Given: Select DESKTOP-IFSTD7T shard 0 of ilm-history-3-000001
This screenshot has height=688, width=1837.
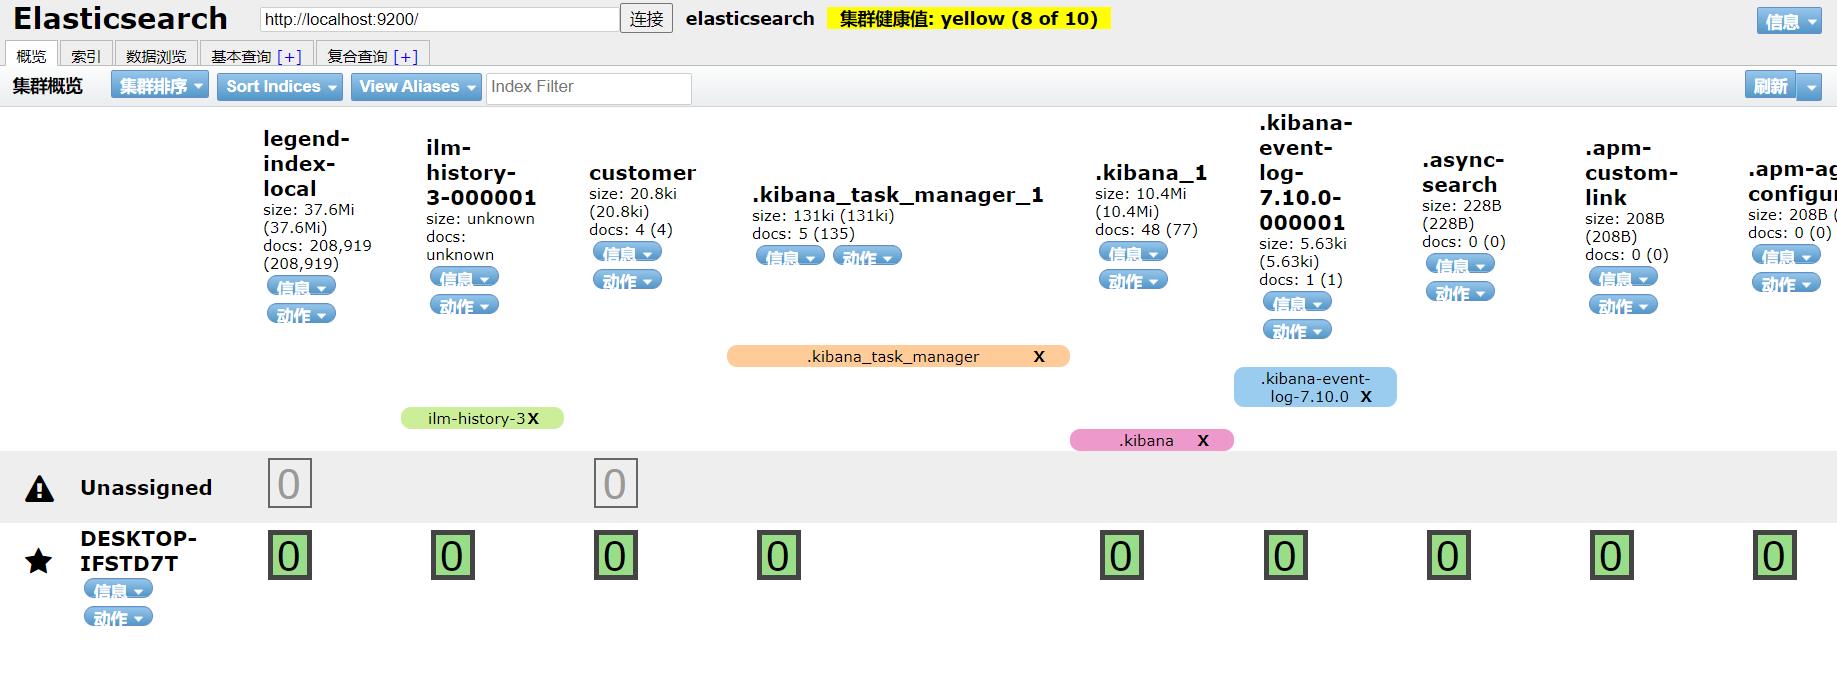Looking at the screenshot, I should pos(453,556).
